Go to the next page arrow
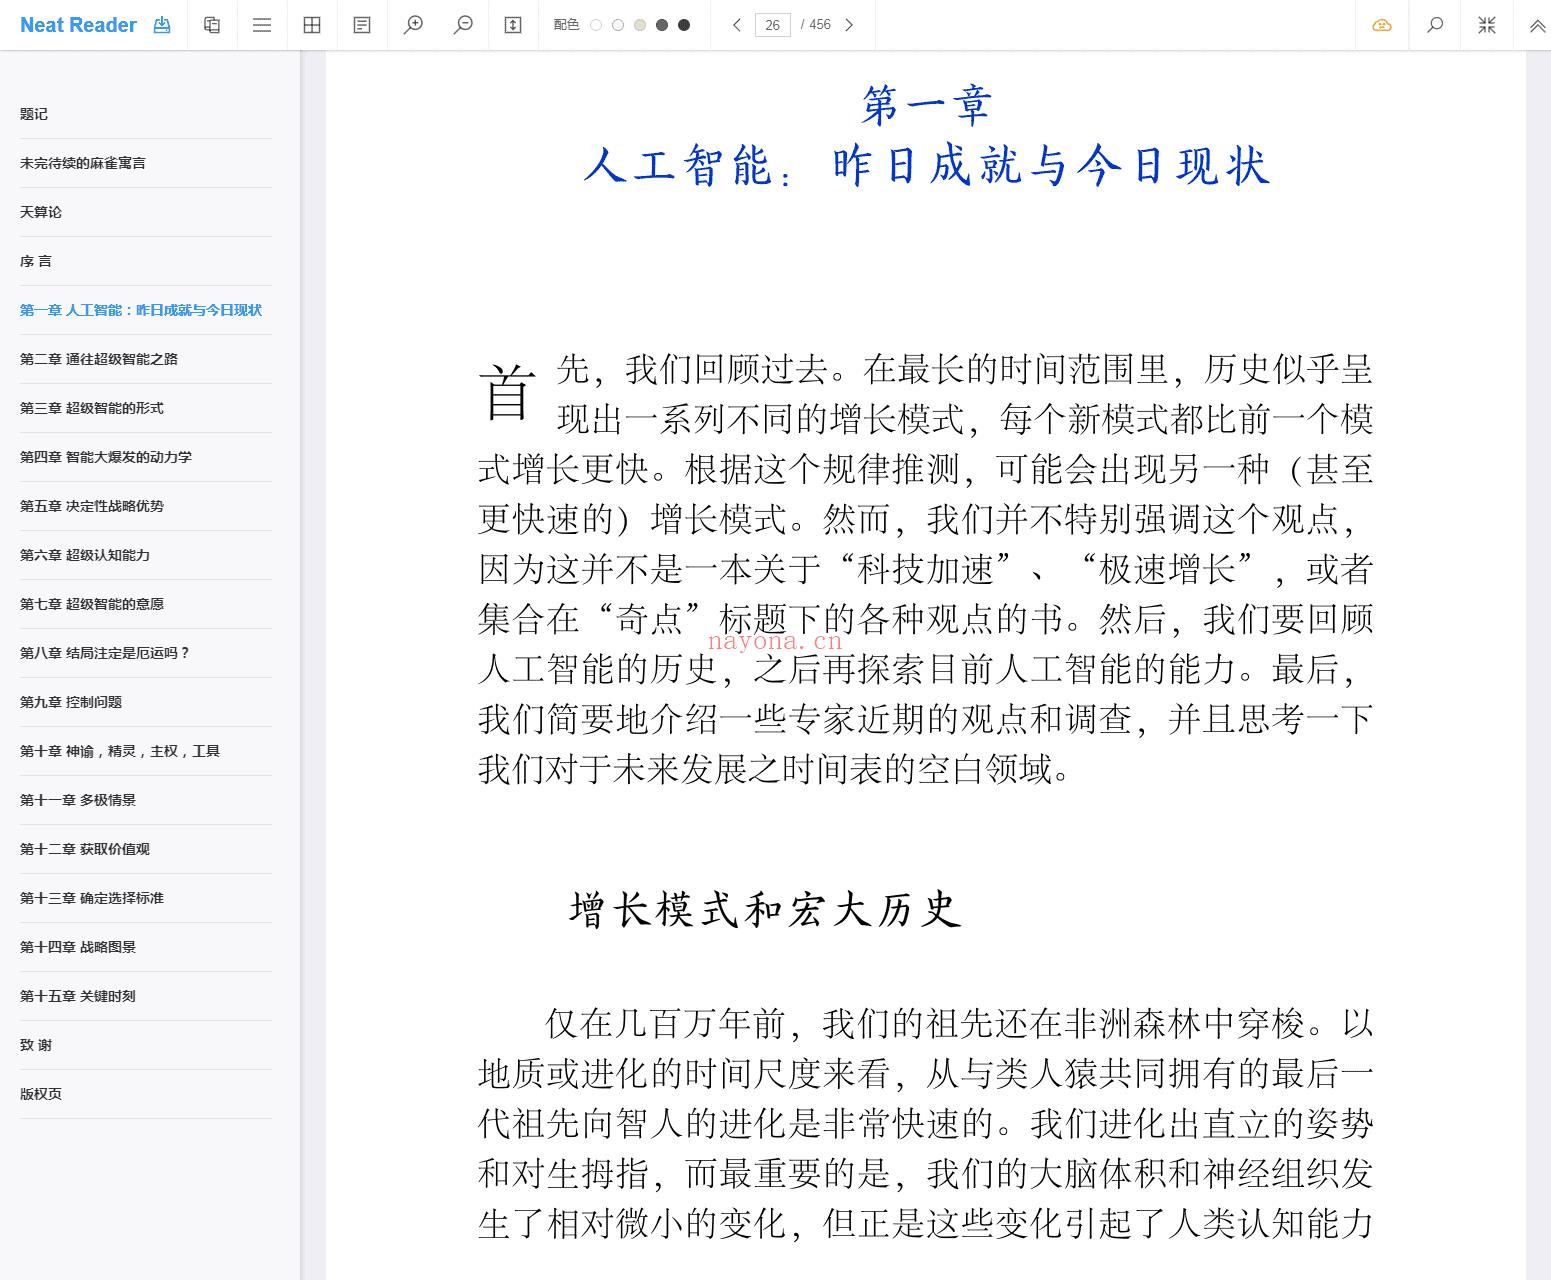The width and height of the screenshot is (1551, 1280). tap(849, 25)
